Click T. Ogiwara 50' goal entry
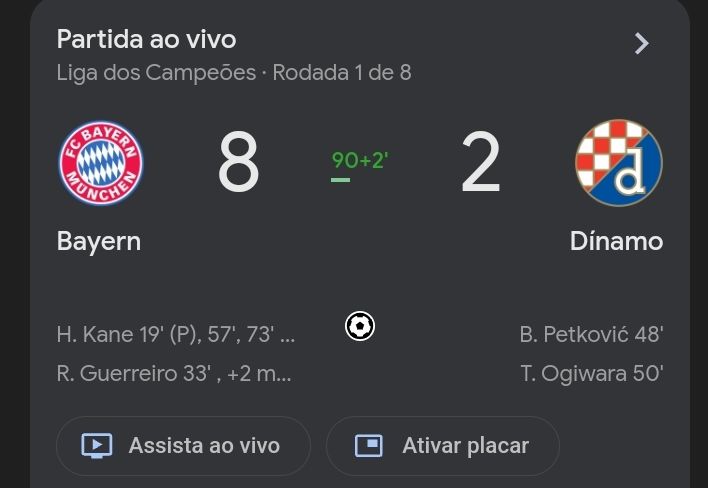Screen dimensions: 708x488 point(591,375)
